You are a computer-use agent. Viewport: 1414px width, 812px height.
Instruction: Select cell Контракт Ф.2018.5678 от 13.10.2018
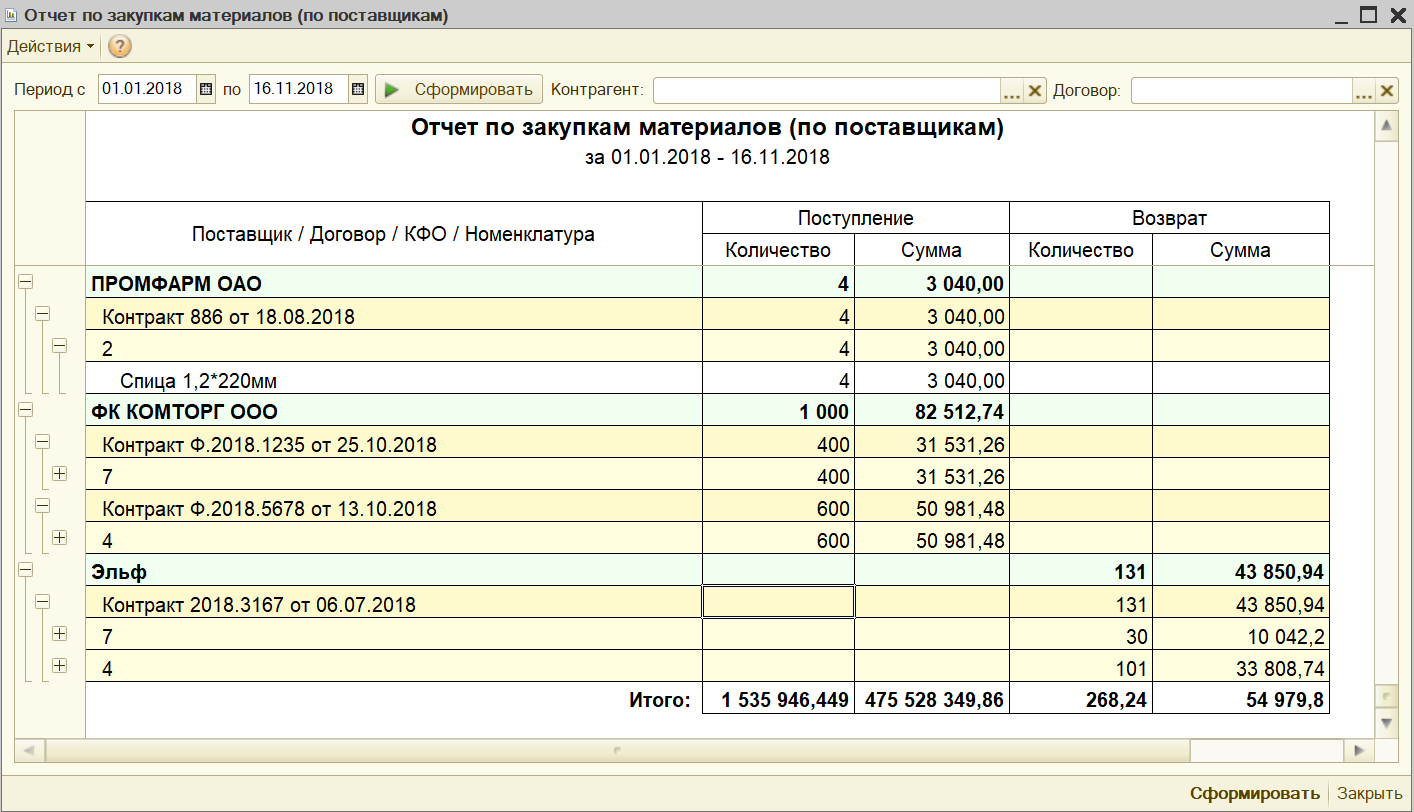click(394, 508)
